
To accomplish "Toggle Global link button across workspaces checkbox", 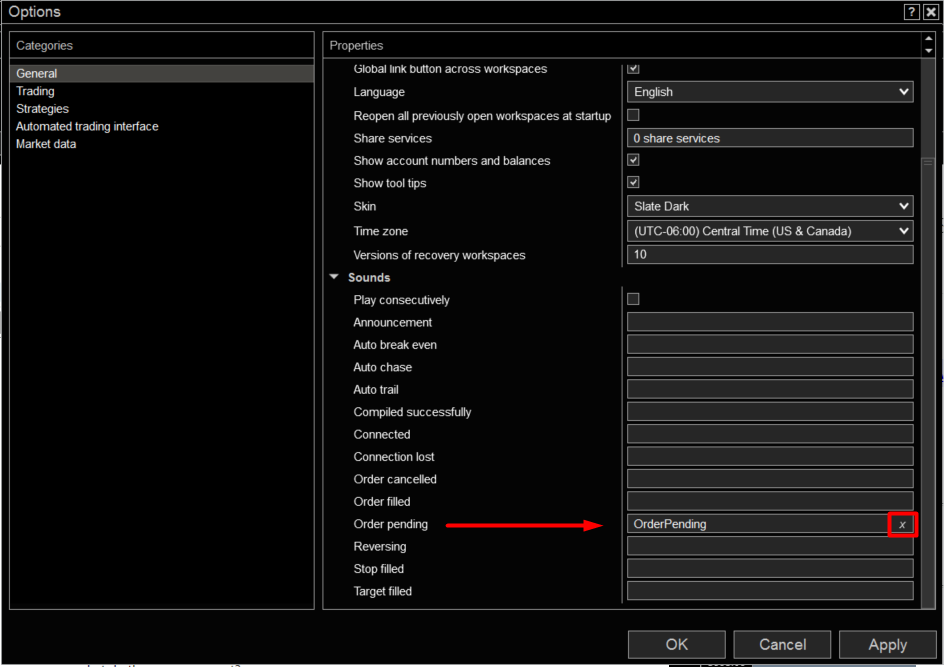I will (x=633, y=68).
